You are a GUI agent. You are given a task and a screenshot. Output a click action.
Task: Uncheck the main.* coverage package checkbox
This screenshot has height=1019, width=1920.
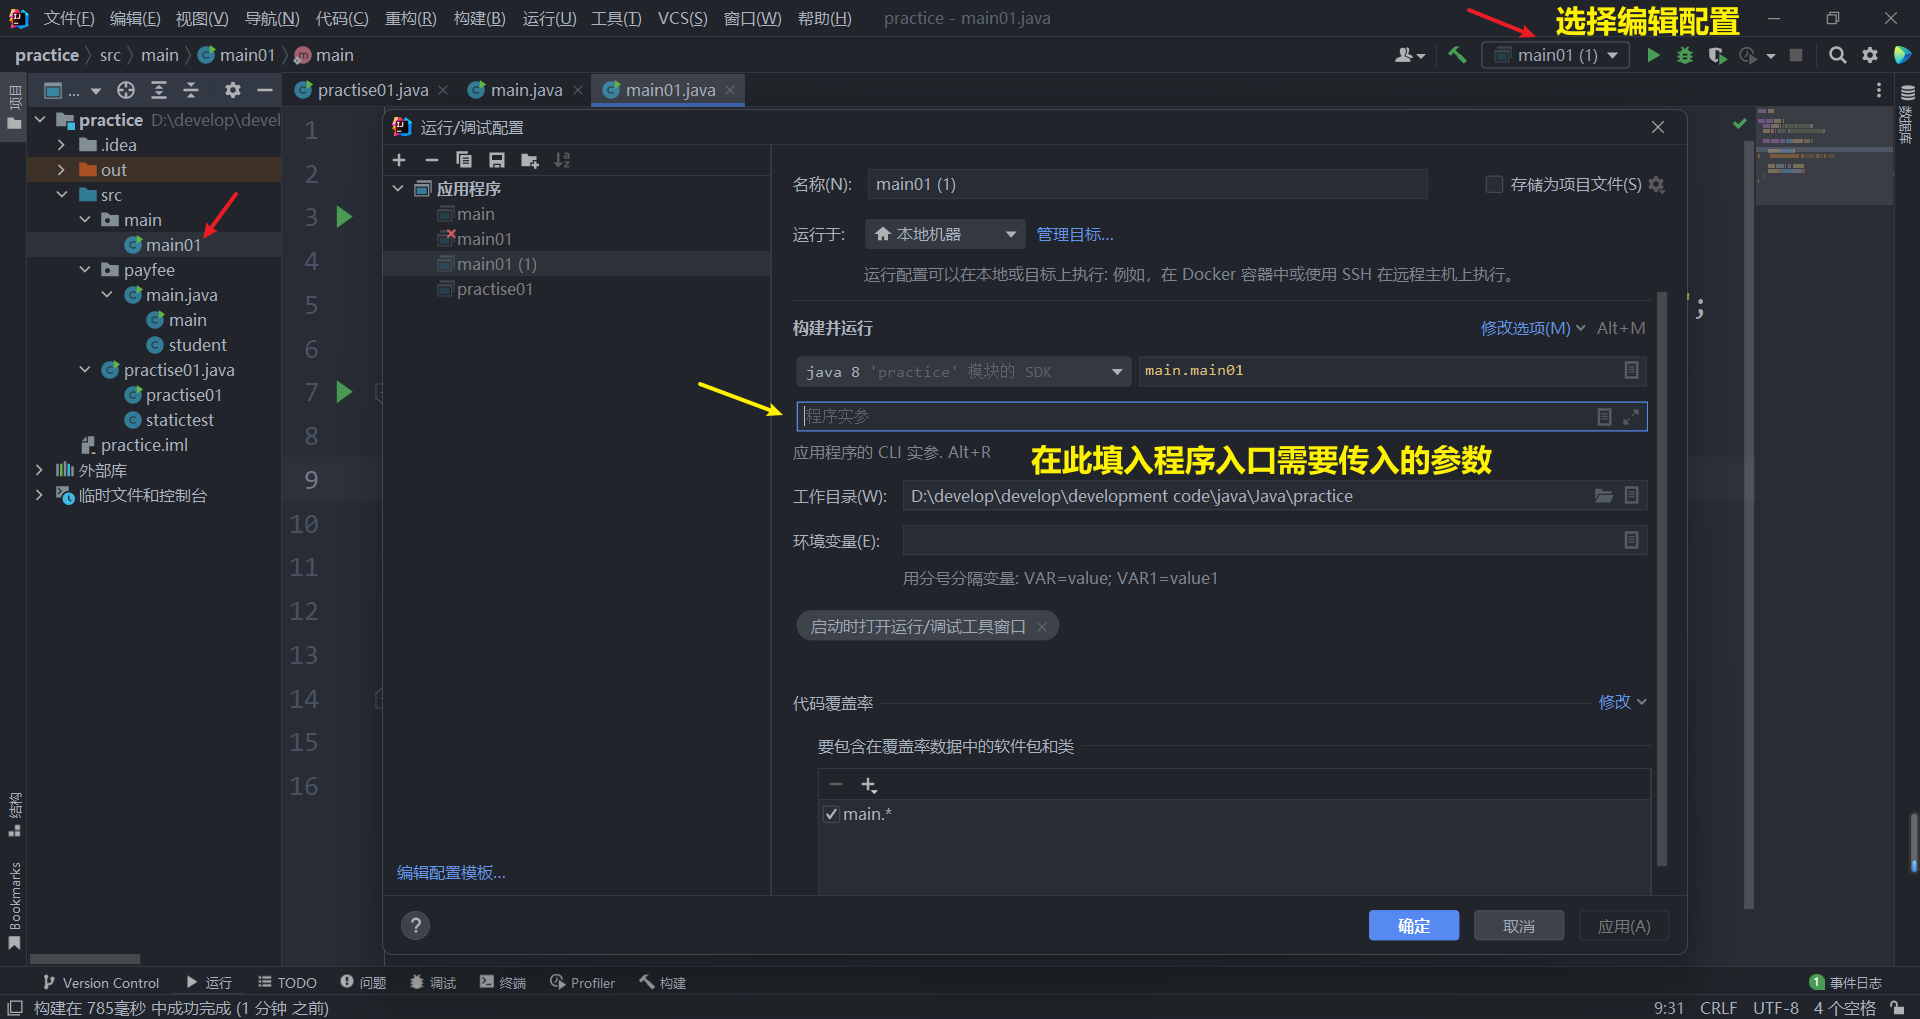(831, 813)
